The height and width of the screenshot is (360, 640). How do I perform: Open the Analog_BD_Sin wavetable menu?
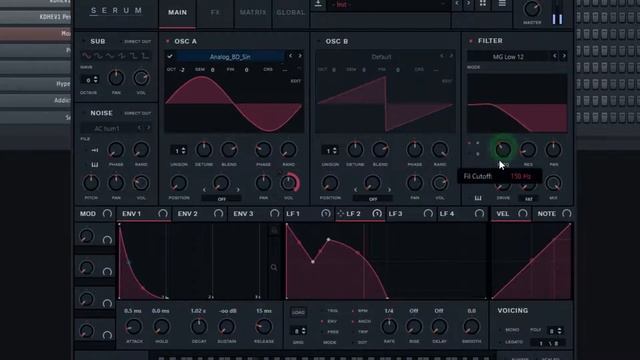pos(230,57)
